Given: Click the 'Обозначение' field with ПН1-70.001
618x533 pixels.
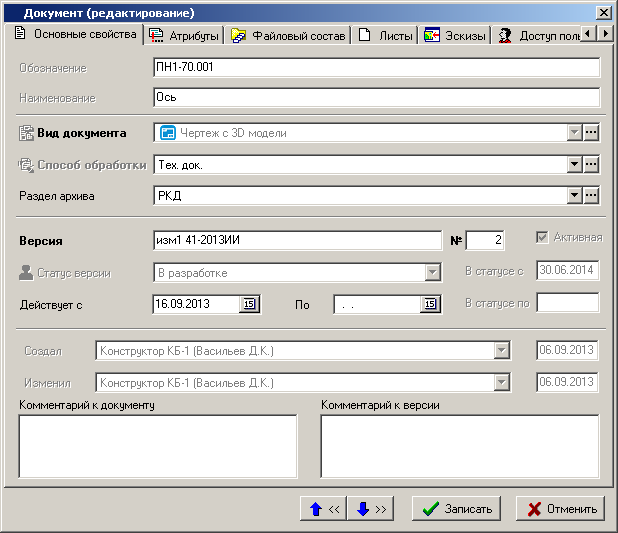Looking at the screenshot, I should 376,68.
